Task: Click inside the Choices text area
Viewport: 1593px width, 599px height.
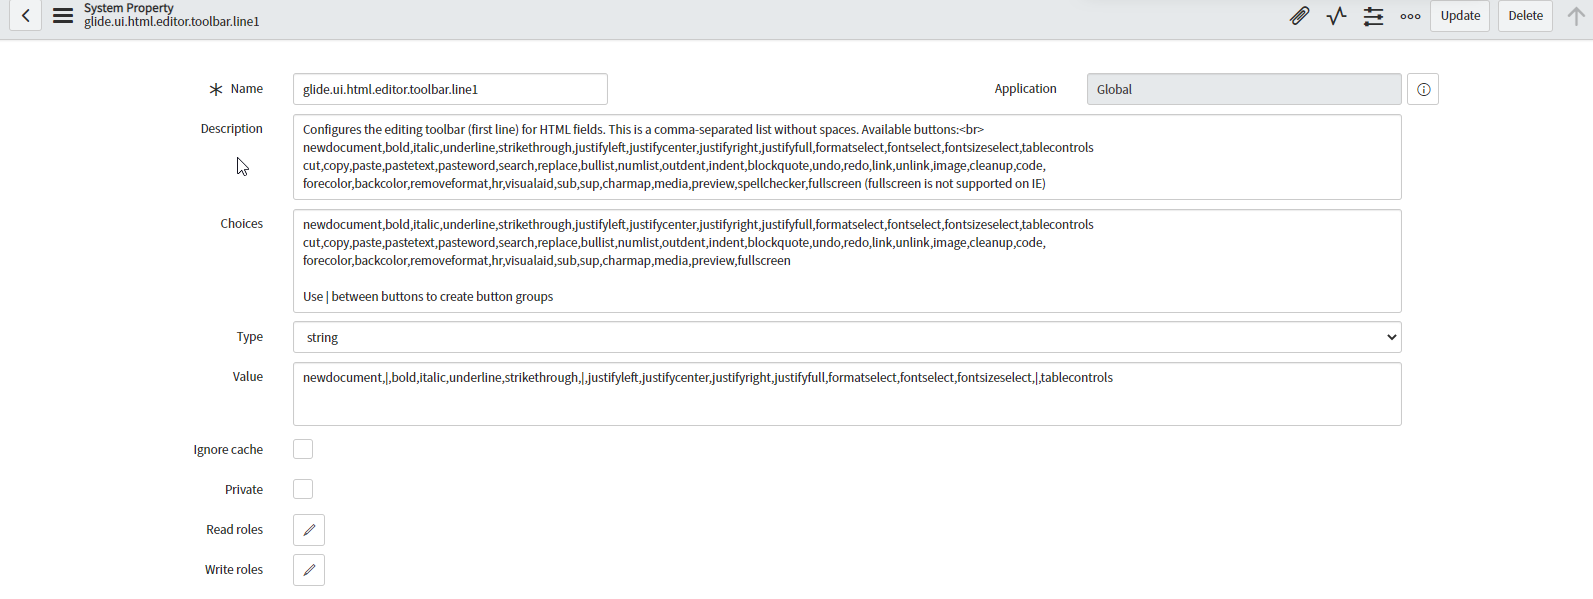Action: pos(847,261)
